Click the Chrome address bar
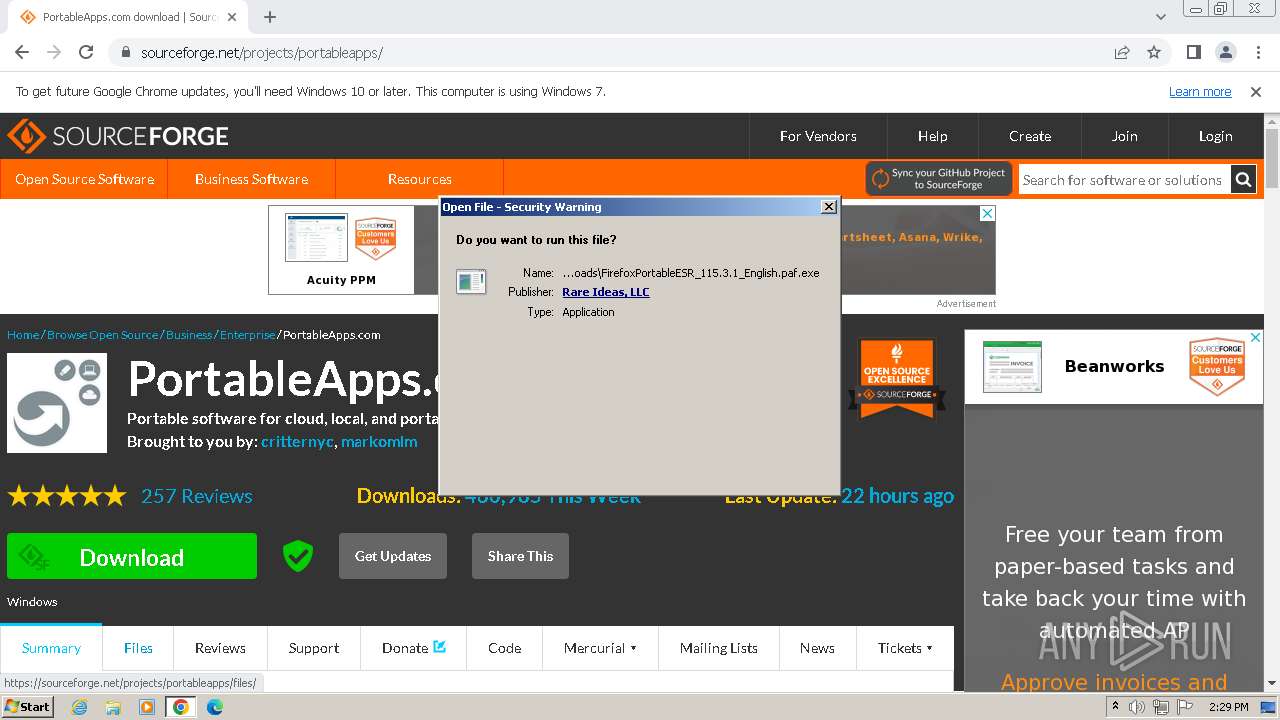The width and height of the screenshot is (1280, 720). tap(610, 52)
